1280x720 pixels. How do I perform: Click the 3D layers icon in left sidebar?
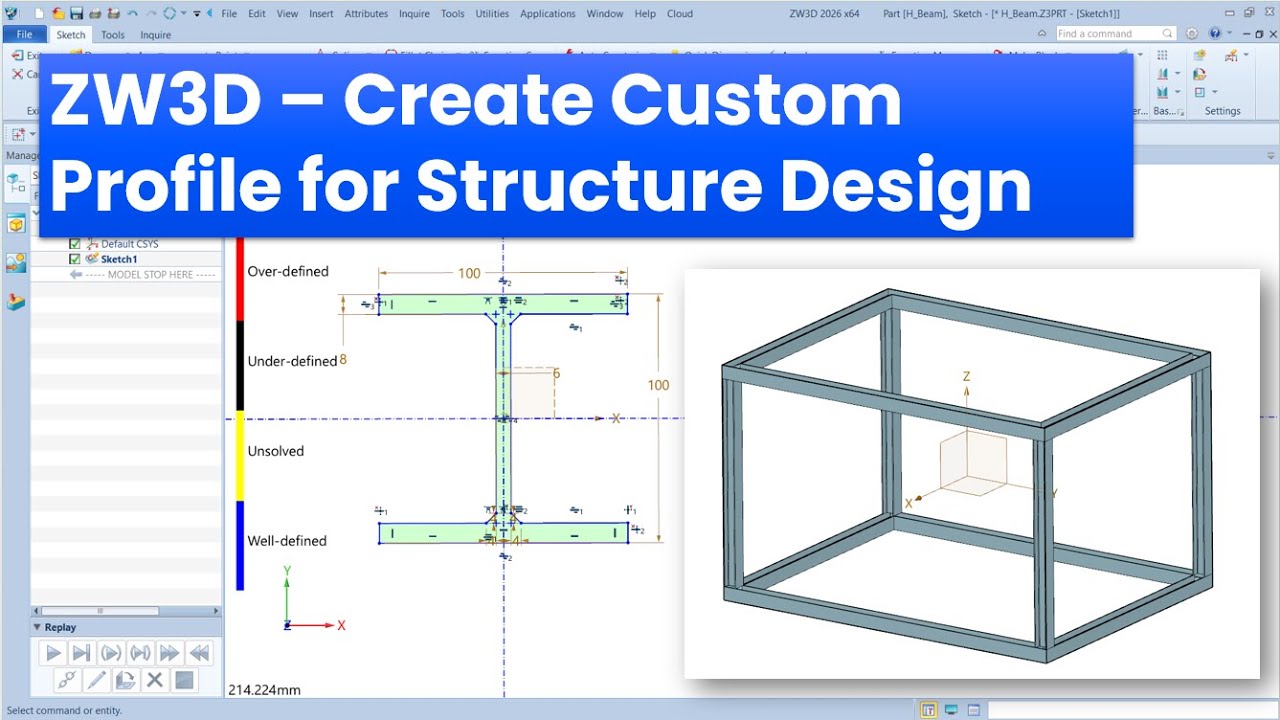click(15, 301)
